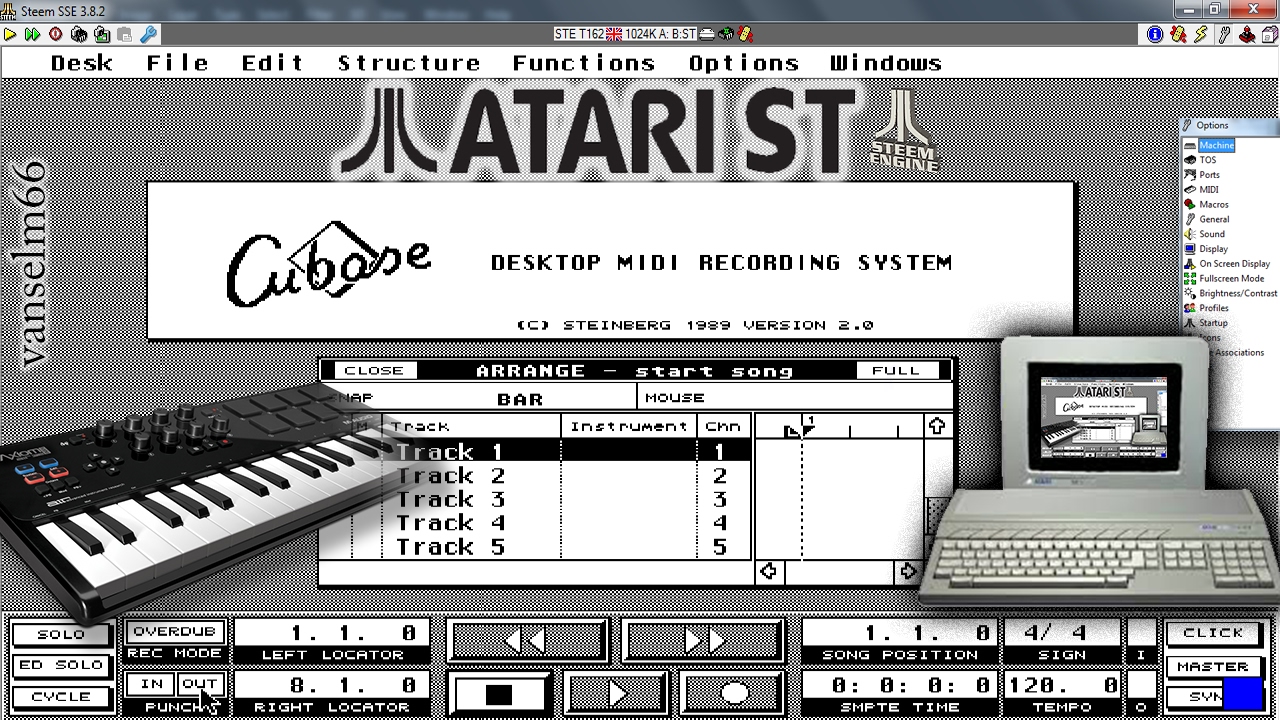1280x720 pixels.
Task: Click the blue information icon
Action: pyautogui.click(x=1155, y=34)
